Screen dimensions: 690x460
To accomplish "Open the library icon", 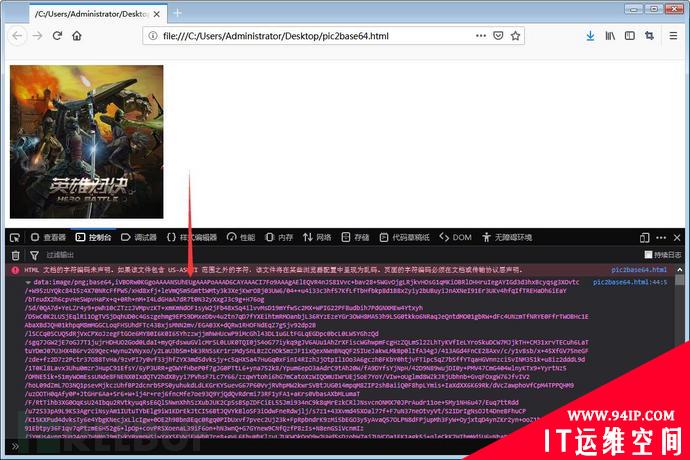I will coord(610,36).
